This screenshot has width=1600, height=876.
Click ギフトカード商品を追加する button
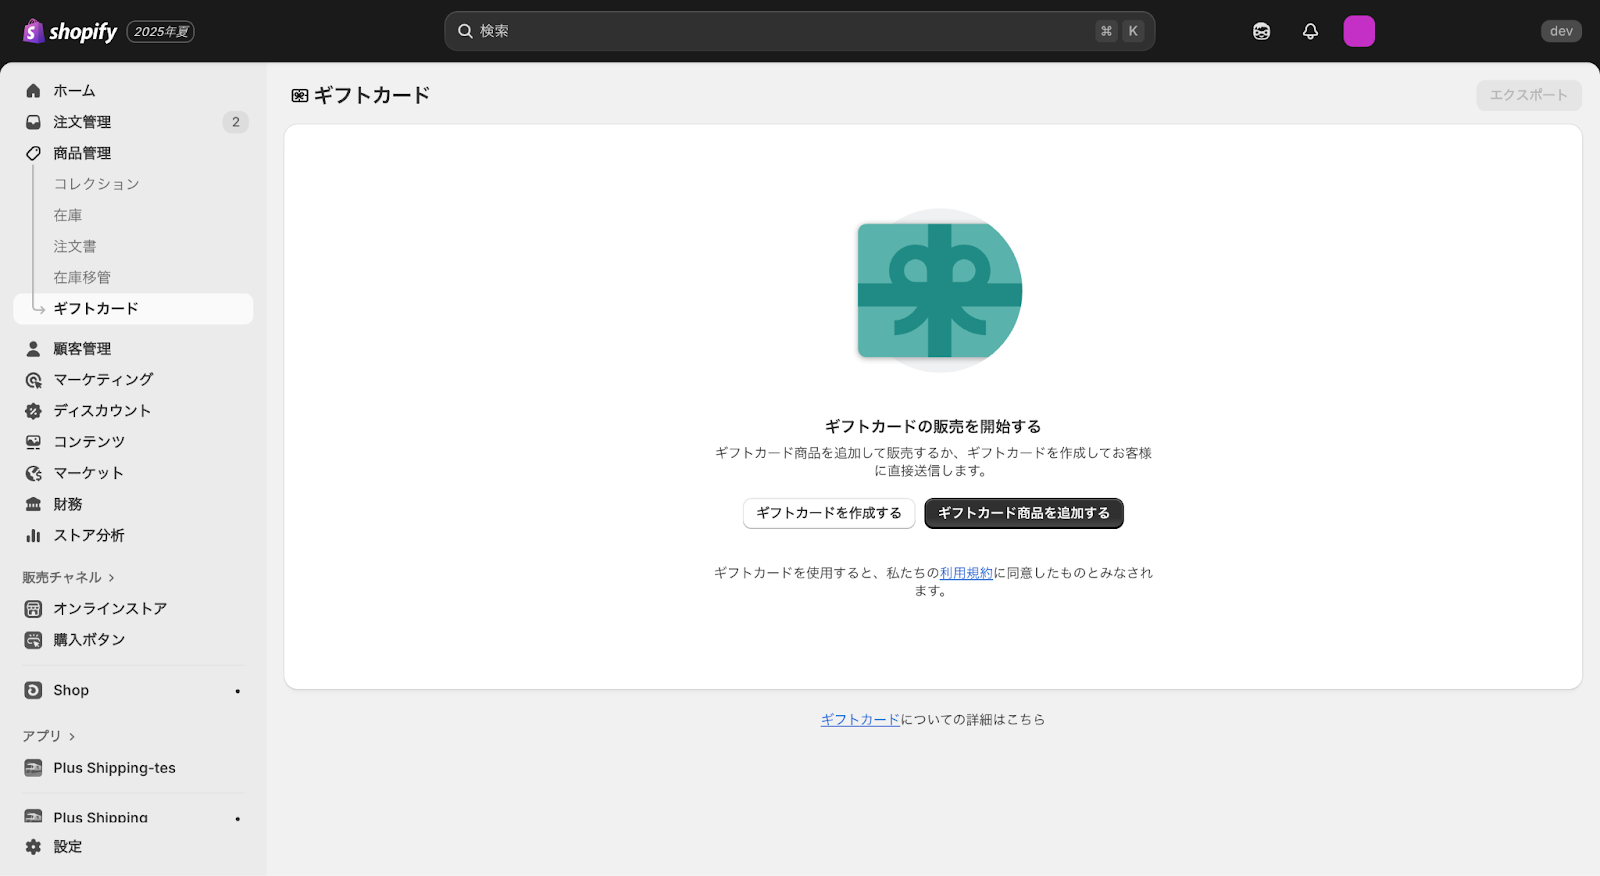(x=1024, y=513)
